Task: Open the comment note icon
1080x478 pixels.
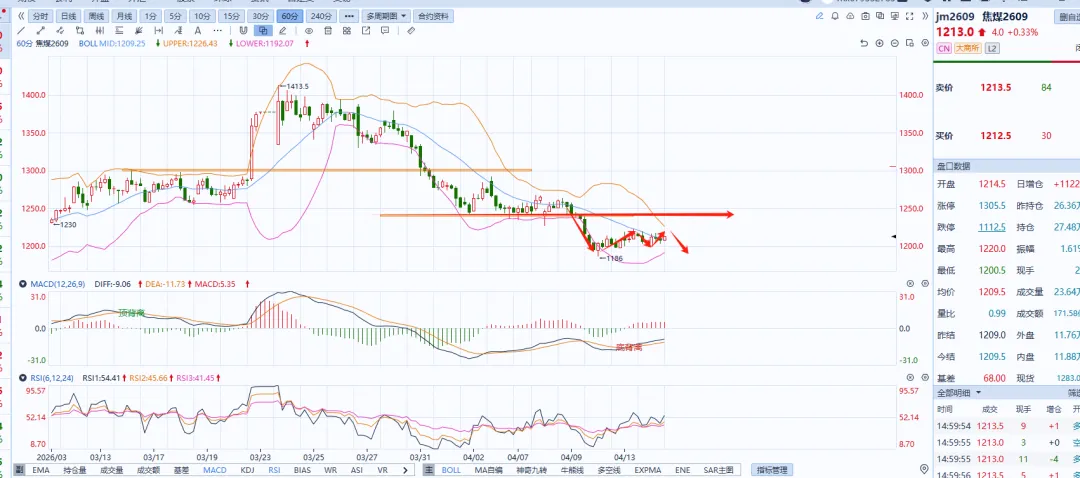Action: point(385,30)
